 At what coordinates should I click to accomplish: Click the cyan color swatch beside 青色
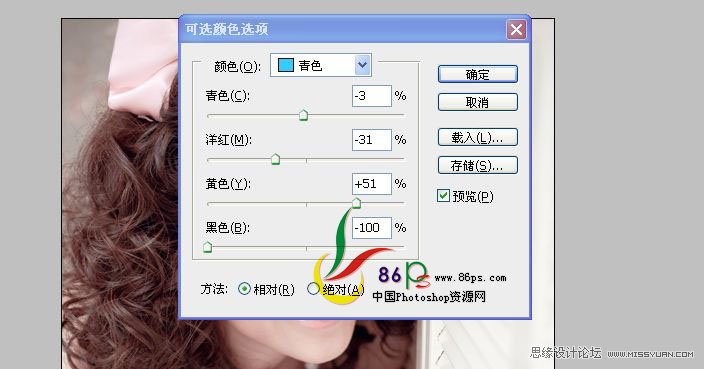[286, 65]
